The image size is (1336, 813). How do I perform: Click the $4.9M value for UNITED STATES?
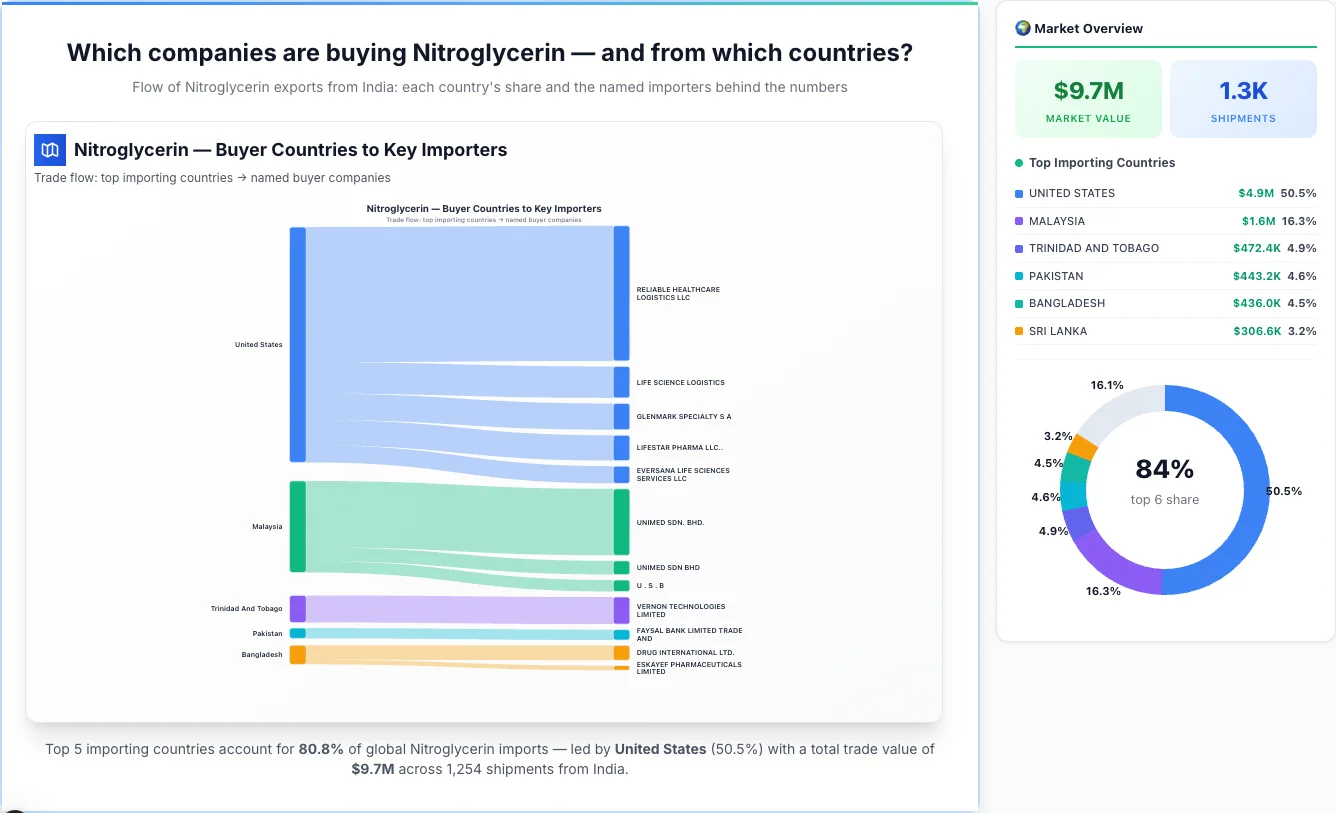[x=1259, y=193]
